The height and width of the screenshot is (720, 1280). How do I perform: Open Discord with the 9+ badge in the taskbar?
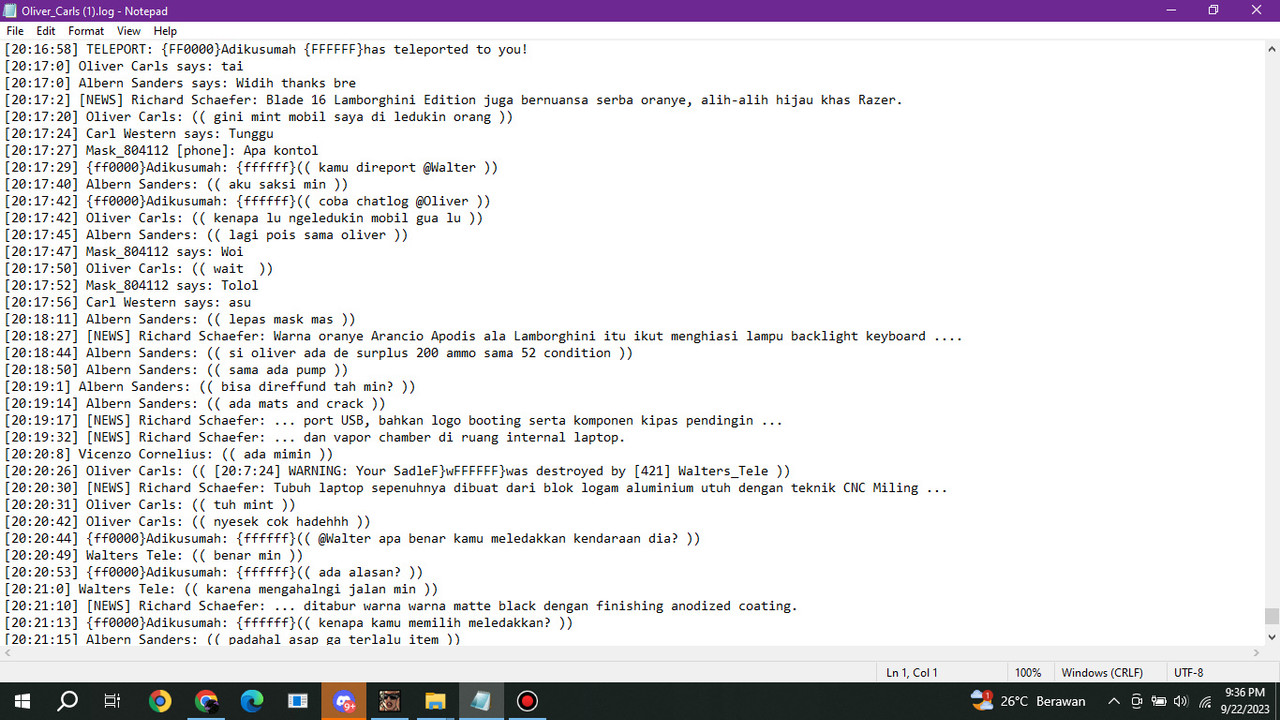pyautogui.click(x=345, y=701)
